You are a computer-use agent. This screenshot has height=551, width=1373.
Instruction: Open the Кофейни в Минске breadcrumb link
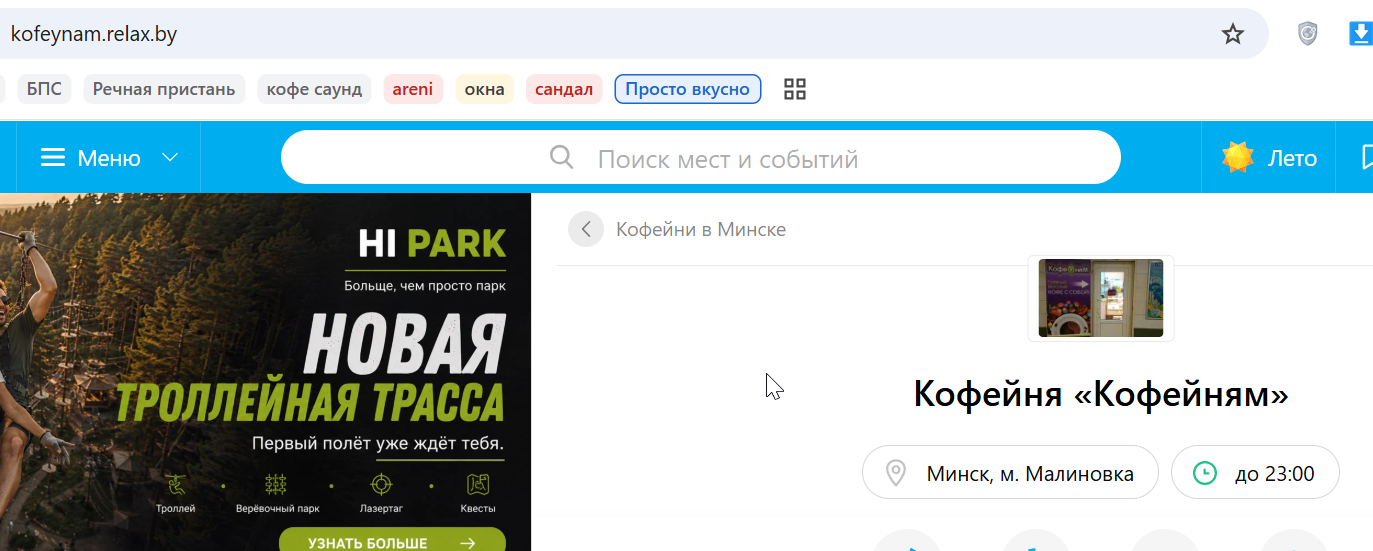pyautogui.click(x=701, y=229)
